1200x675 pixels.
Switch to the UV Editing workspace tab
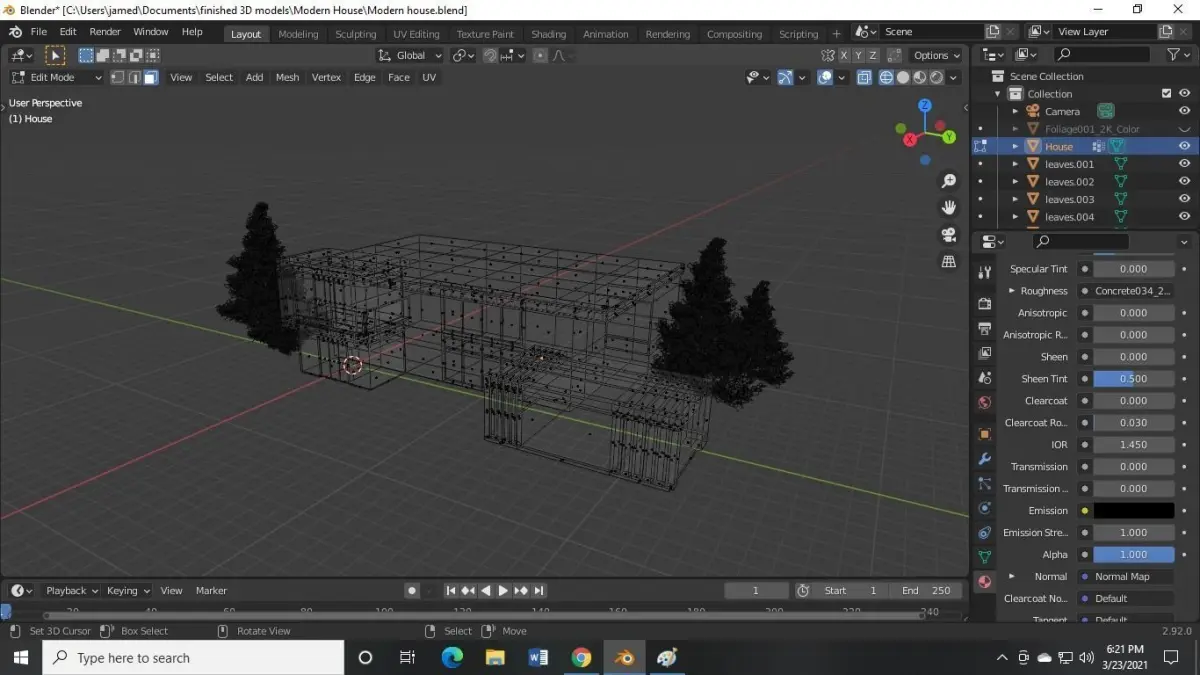tap(416, 34)
